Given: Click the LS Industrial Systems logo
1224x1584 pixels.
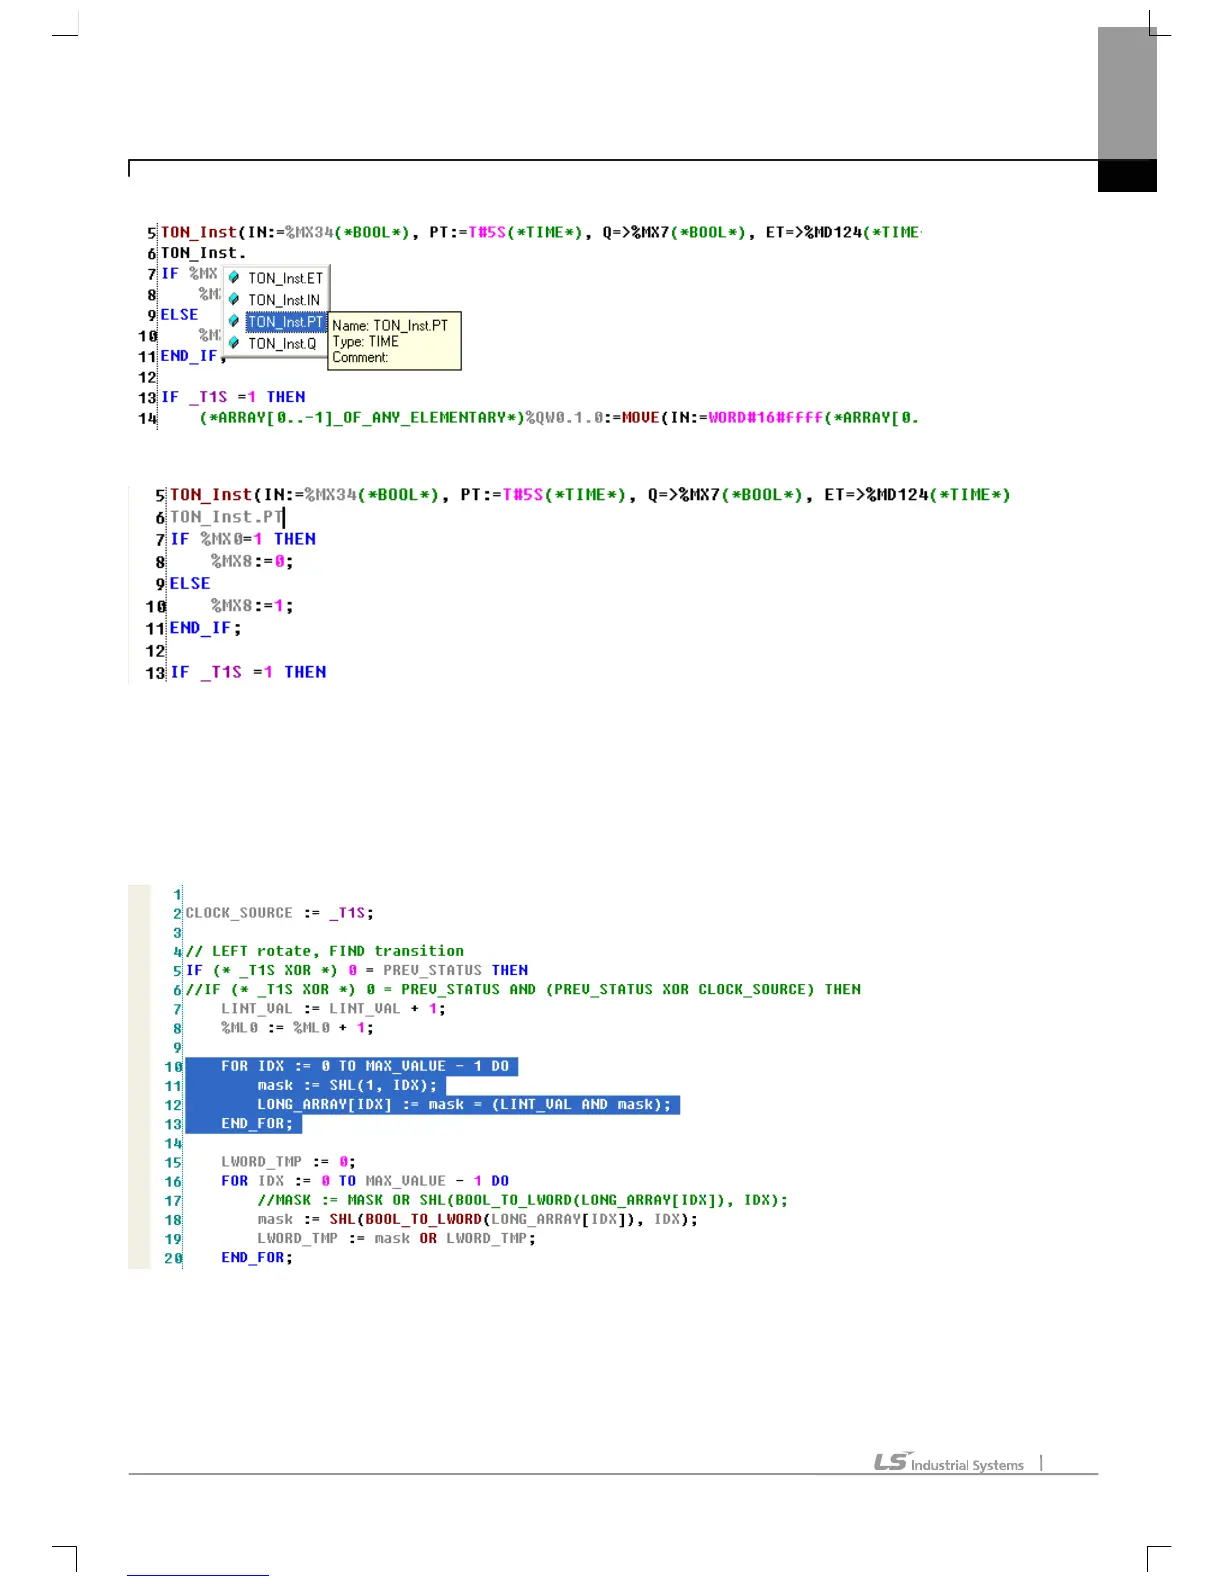Looking at the screenshot, I should (x=949, y=1463).
